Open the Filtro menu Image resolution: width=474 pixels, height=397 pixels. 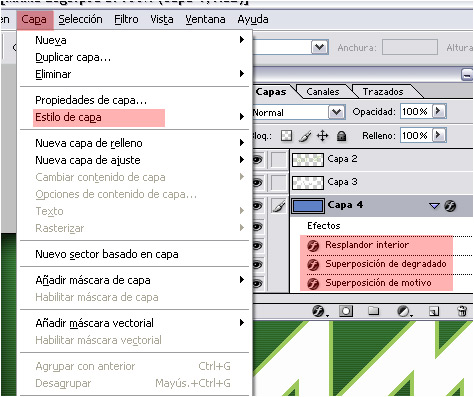126,20
